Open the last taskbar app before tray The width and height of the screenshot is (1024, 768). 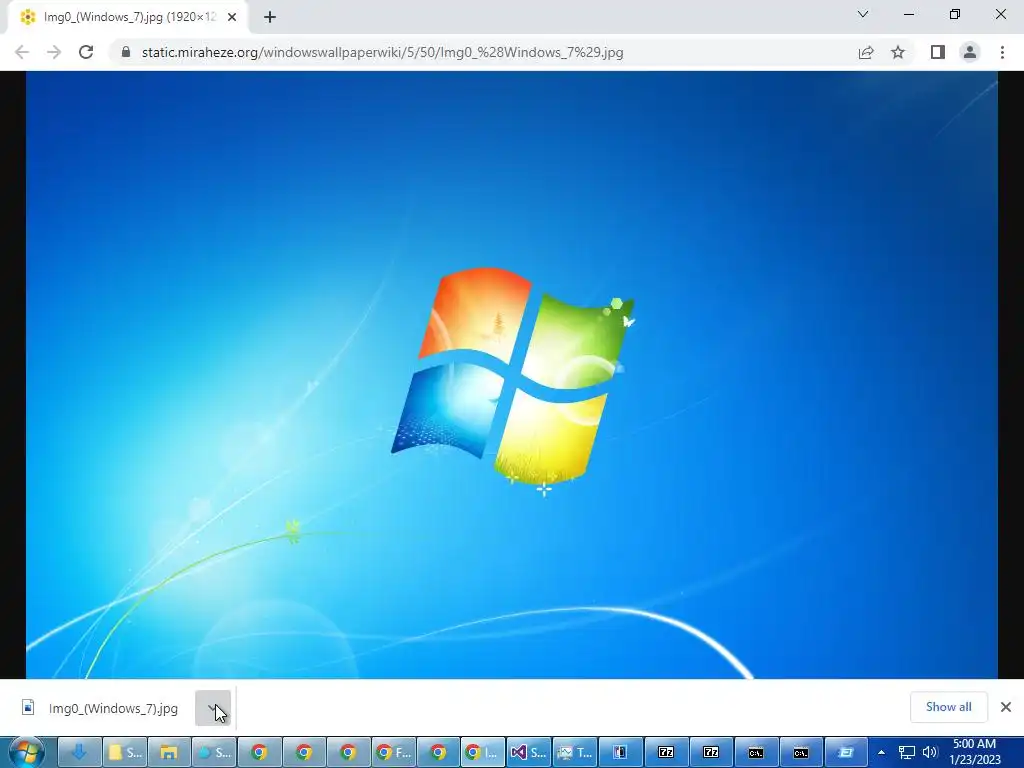[846, 752]
